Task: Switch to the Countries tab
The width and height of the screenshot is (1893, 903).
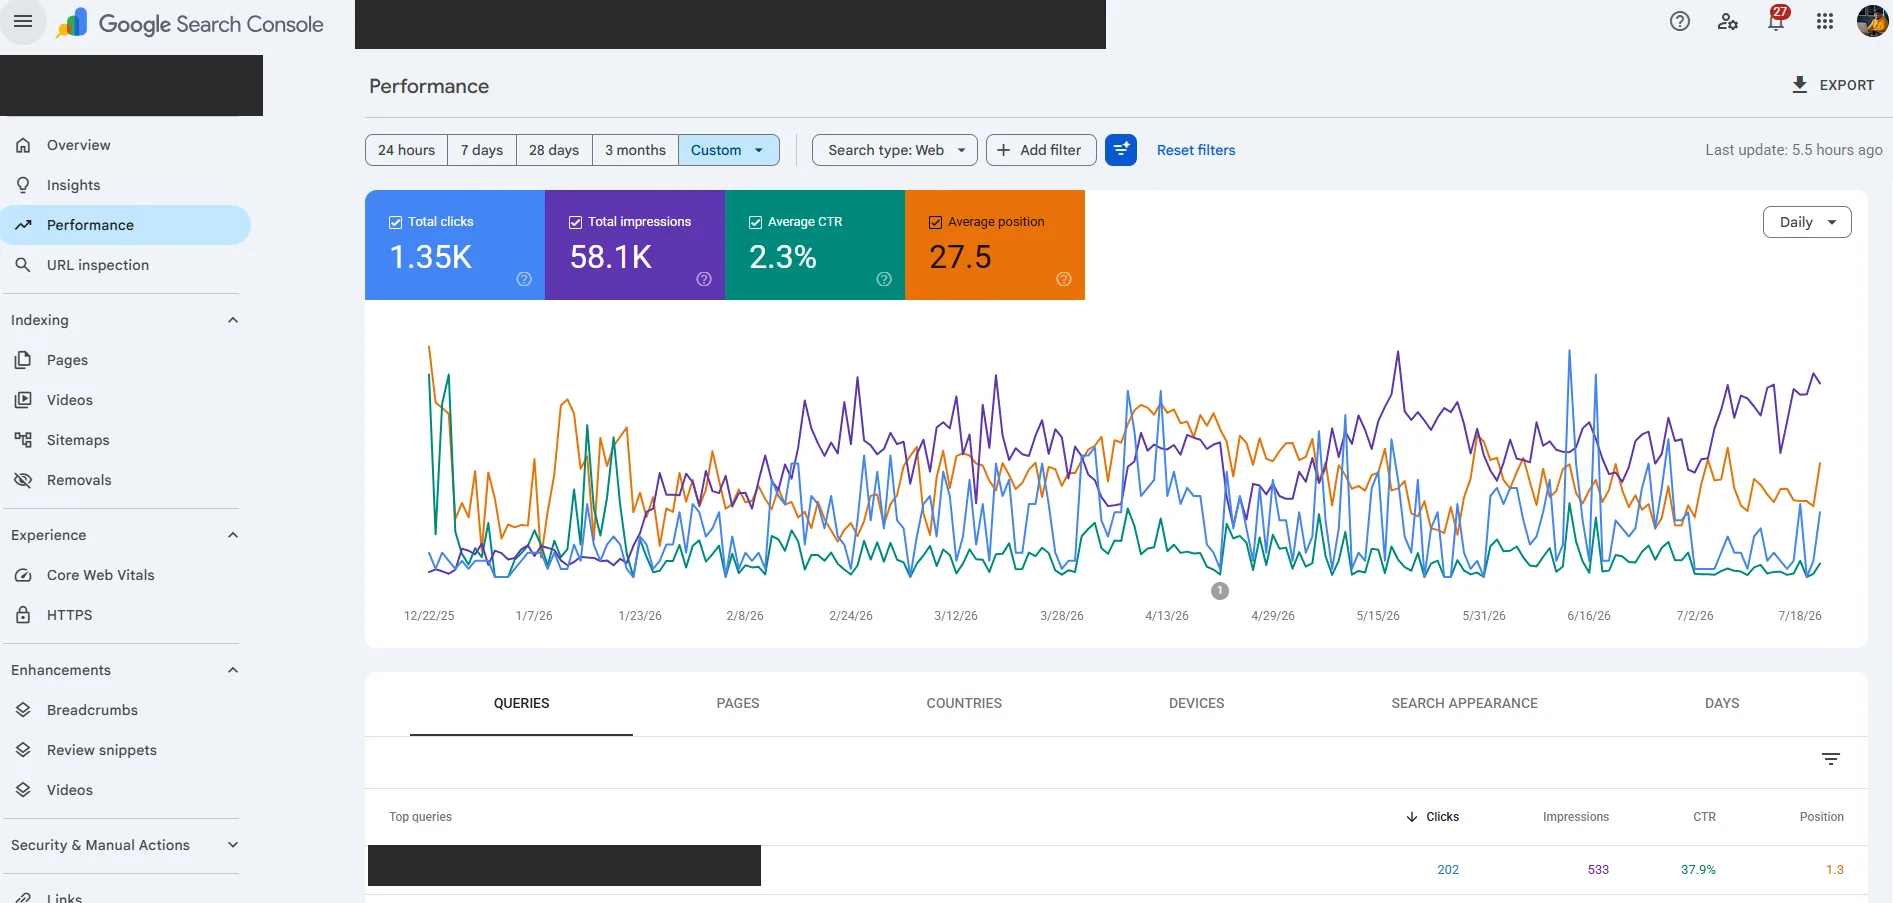Action: [964, 703]
